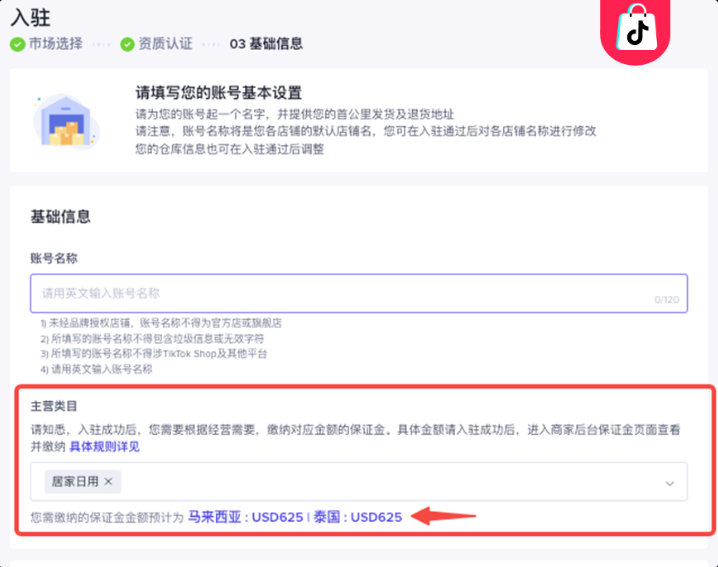The image size is (718, 567).
Task: Click the warehouse illustration icon
Action: [x=66, y=121]
